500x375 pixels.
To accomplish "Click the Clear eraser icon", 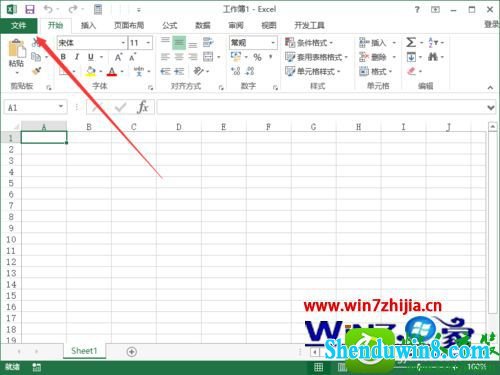I will (411, 71).
